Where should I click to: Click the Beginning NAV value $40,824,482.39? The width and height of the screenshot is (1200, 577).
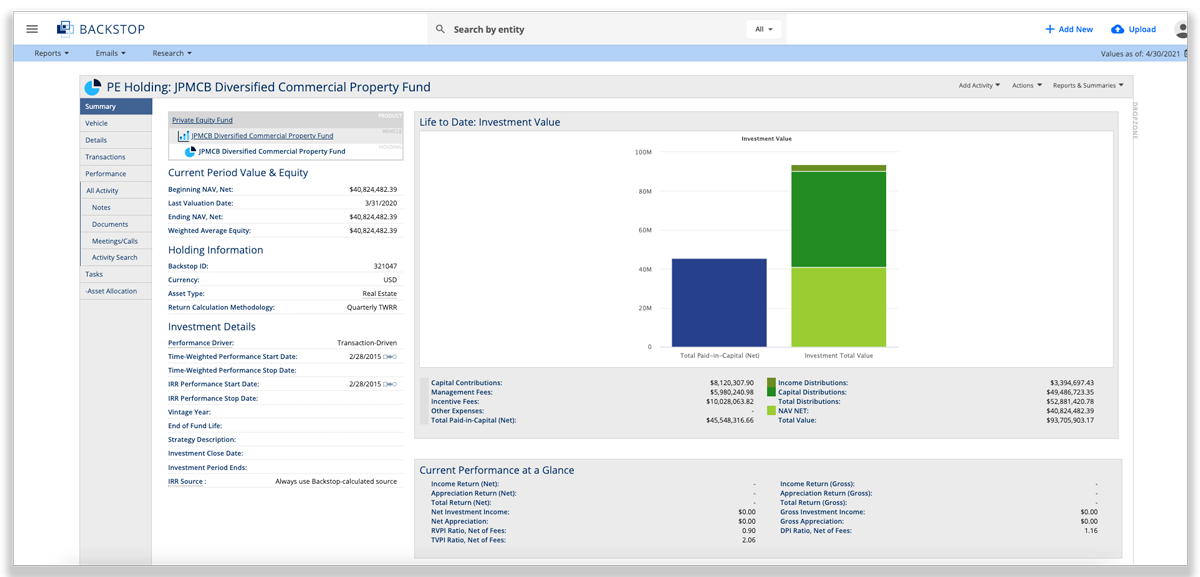(x=373, y=189)
